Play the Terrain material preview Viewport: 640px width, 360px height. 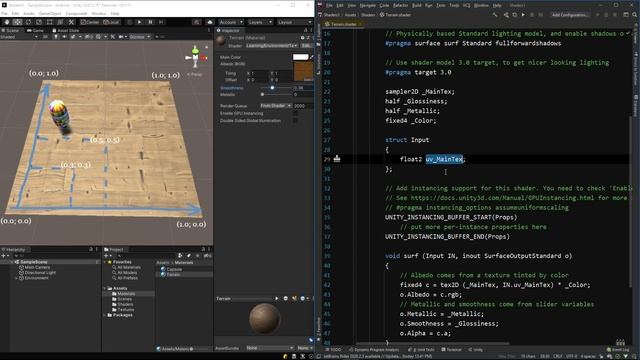(277, 299)
